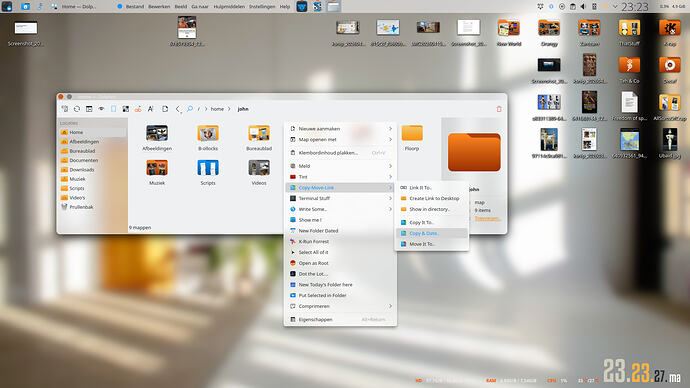Open Bureaublad in the places sidebar
The width and height of the screenshot is (690, 388).
92,151
